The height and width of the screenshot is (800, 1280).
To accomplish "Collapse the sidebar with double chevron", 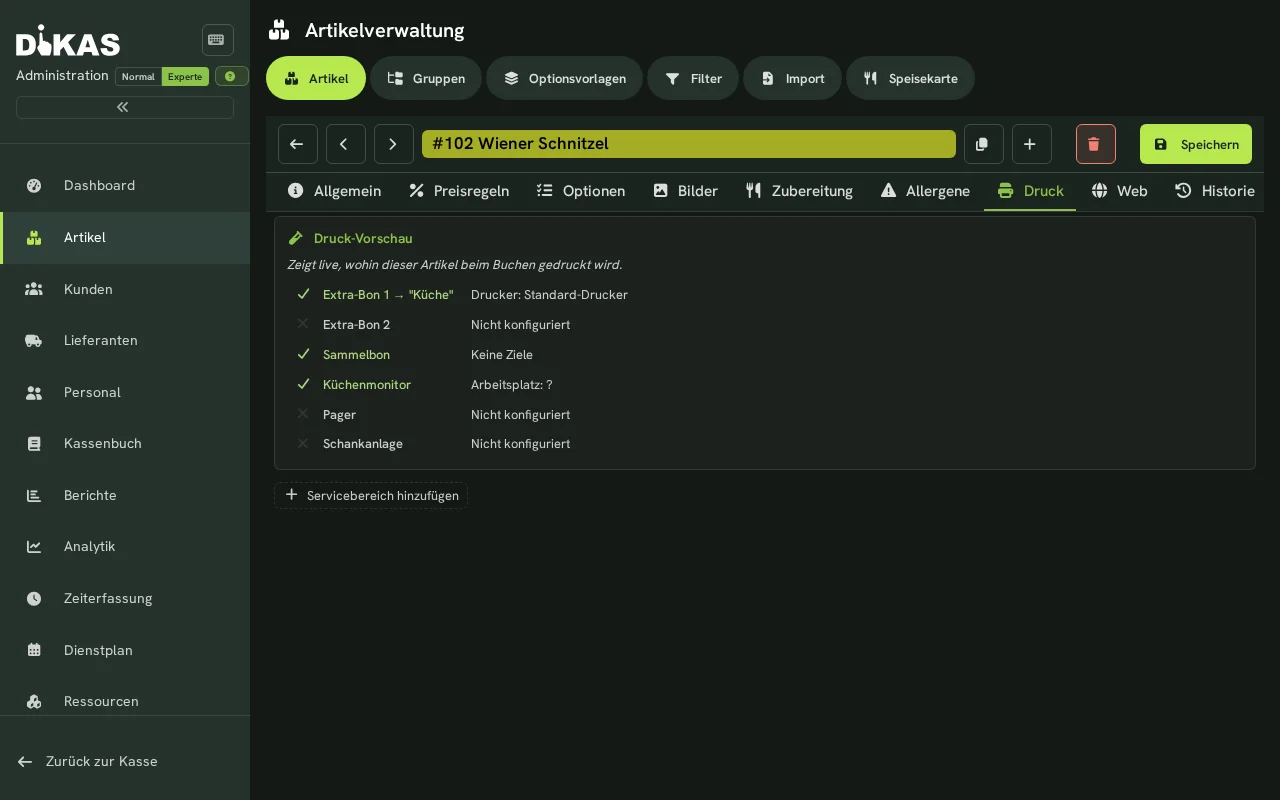I will point(125,107).
